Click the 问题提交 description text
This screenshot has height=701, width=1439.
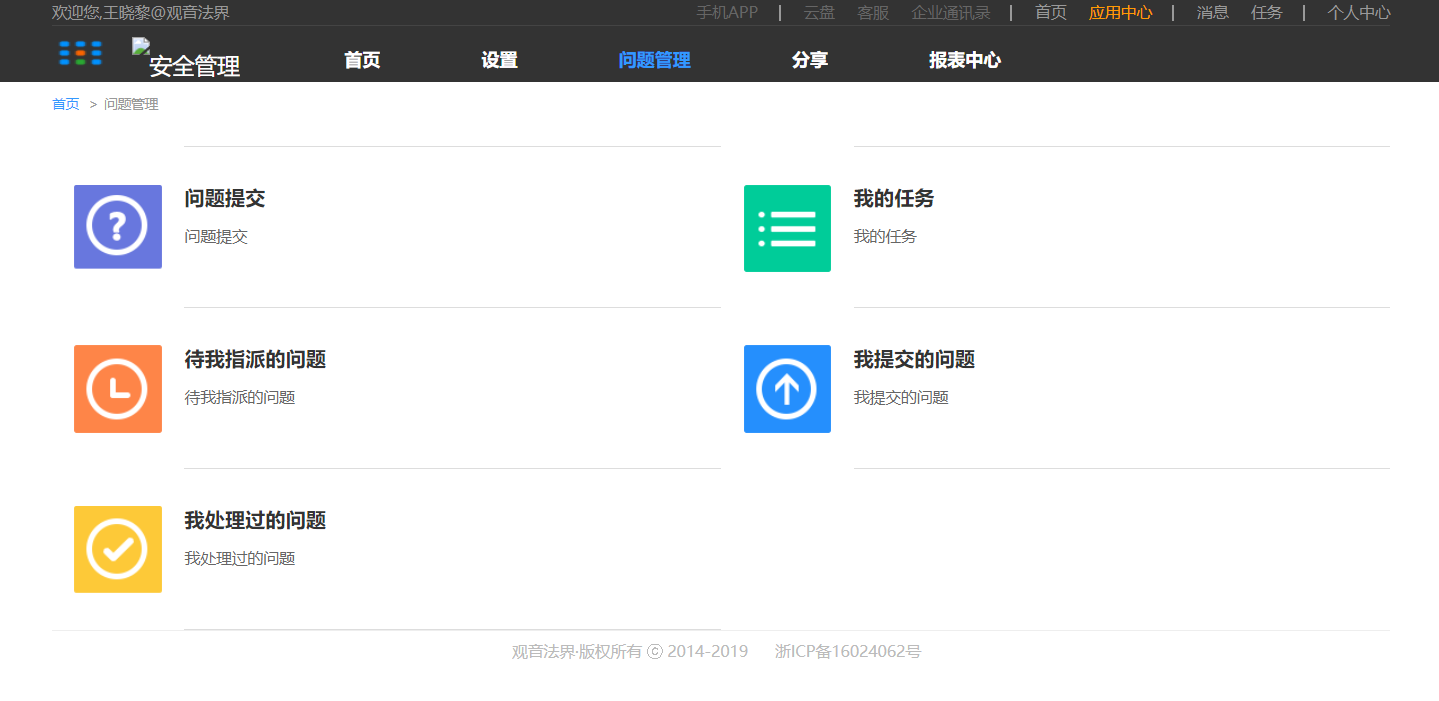click(x=216, y=237)
